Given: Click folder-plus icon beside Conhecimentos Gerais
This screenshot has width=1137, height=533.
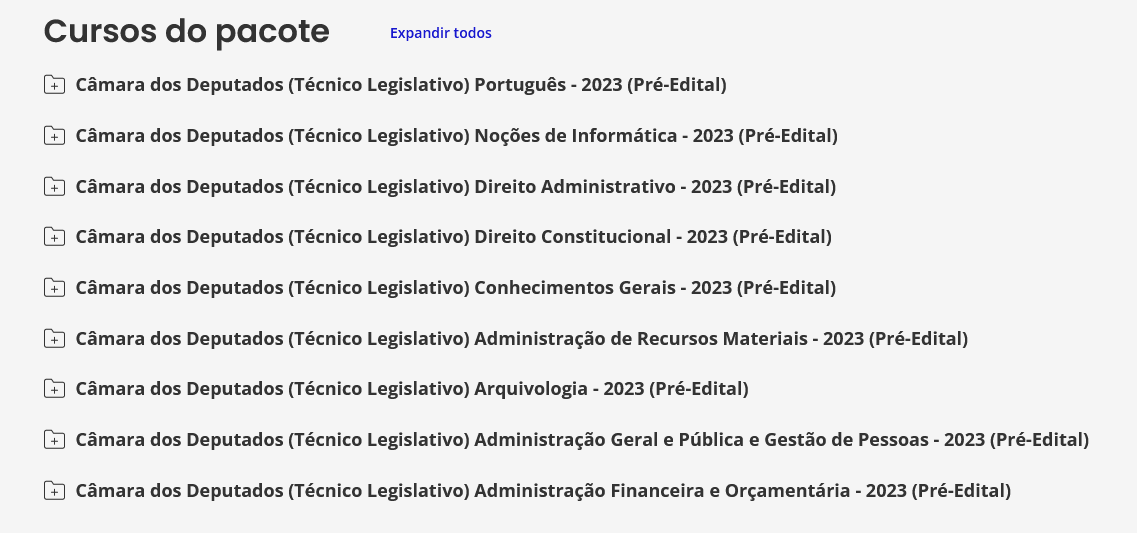Looking at the screenshot, I should (54, 287).
